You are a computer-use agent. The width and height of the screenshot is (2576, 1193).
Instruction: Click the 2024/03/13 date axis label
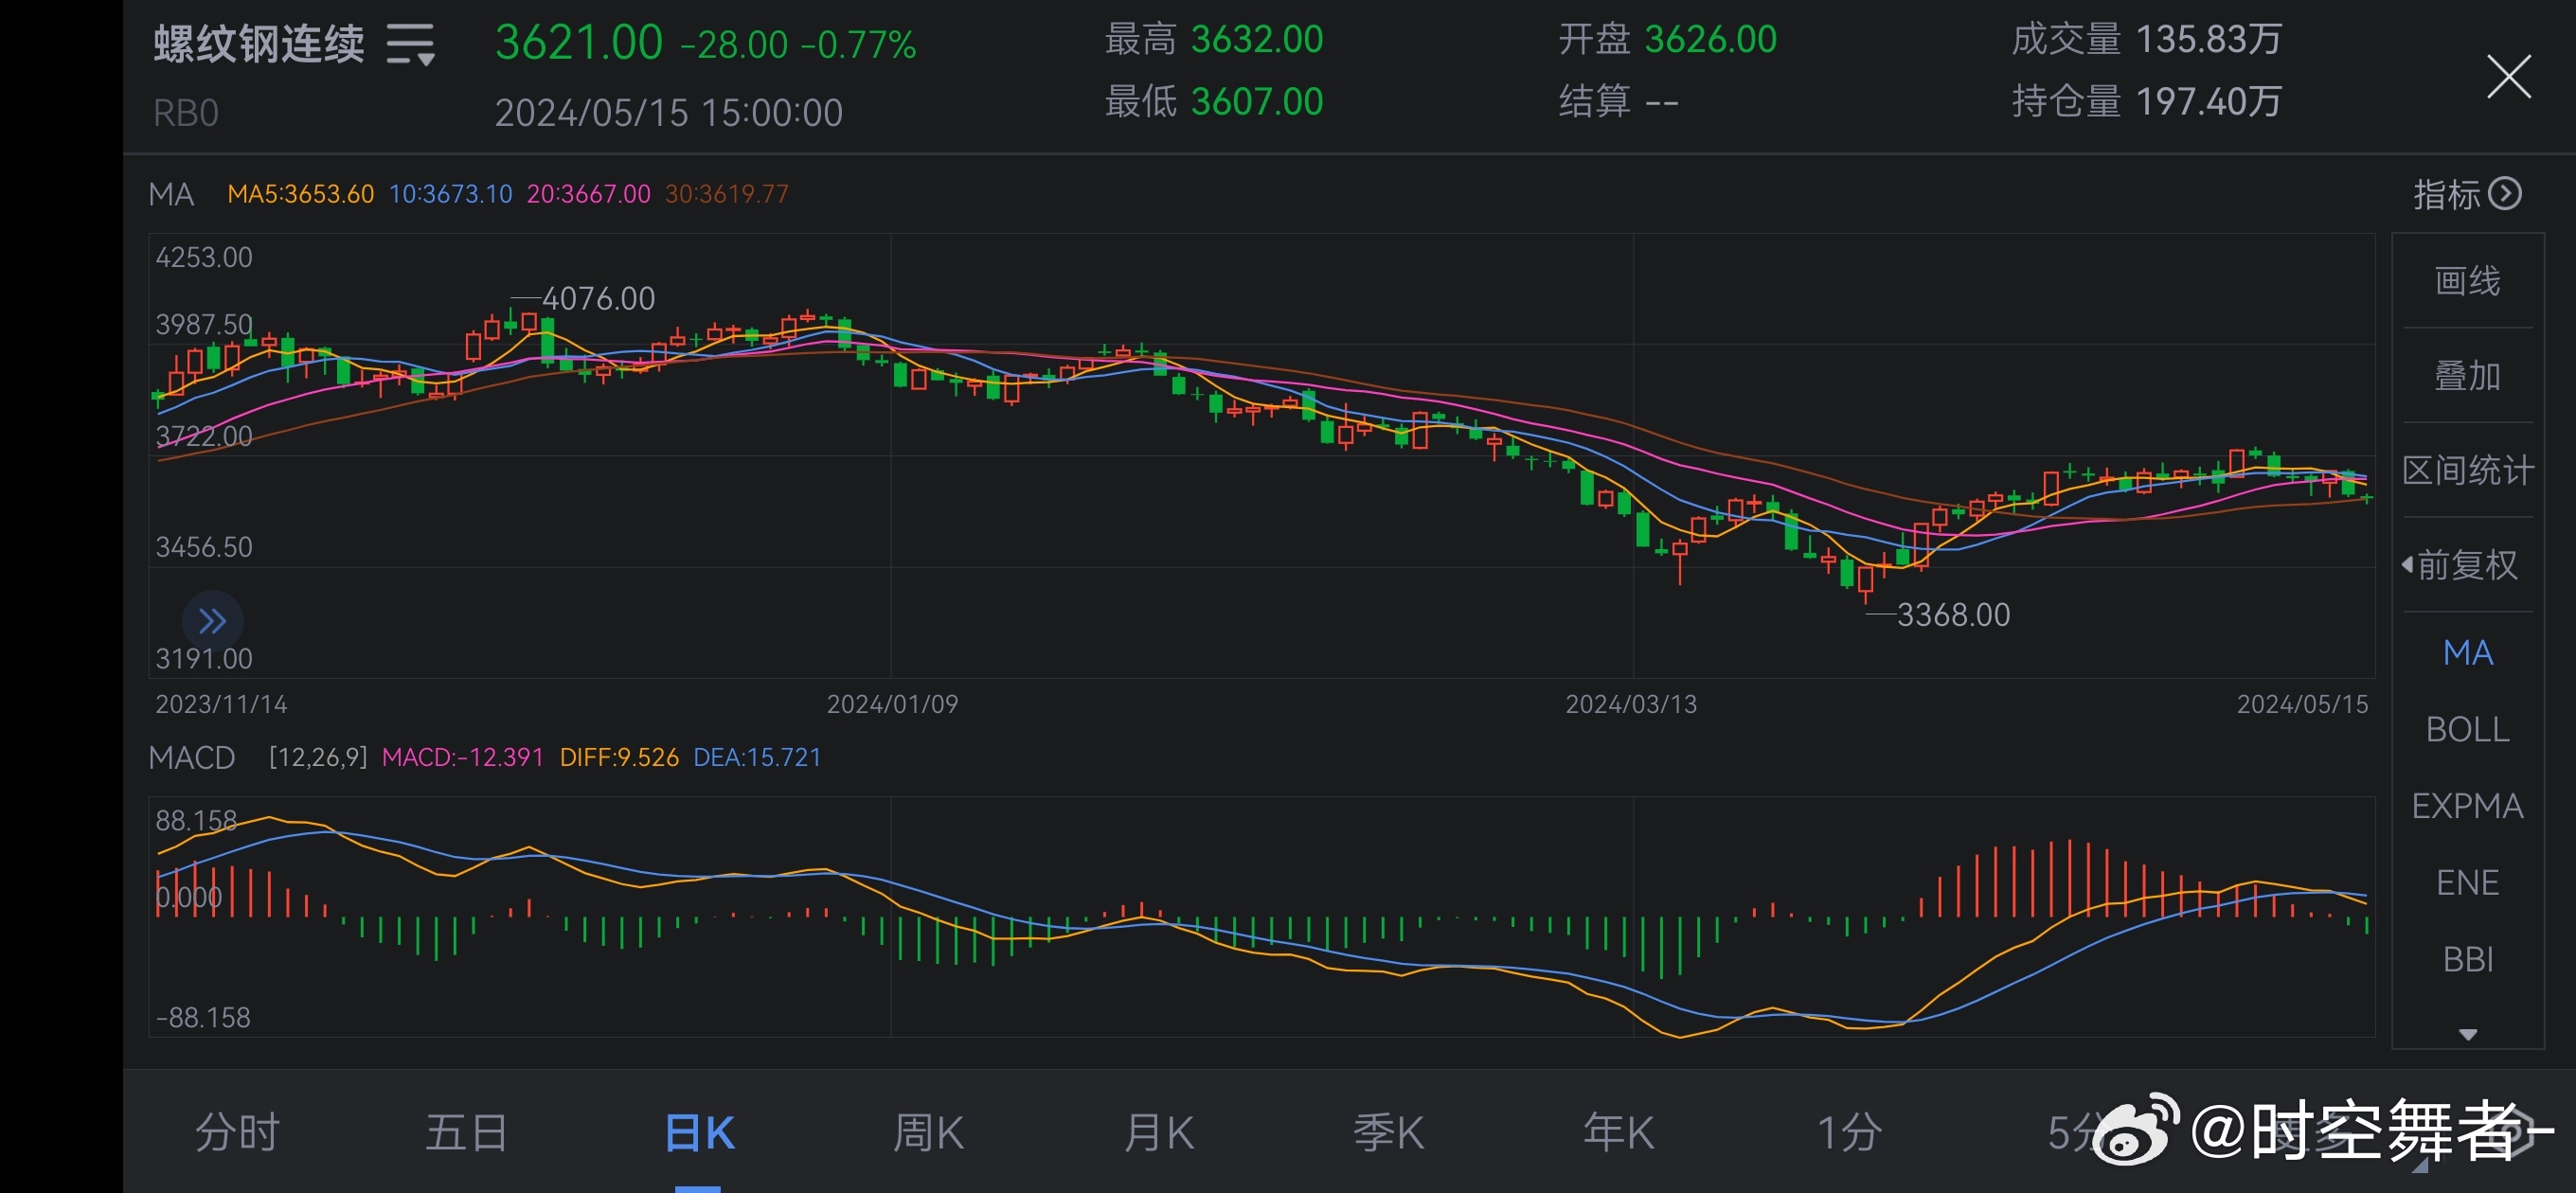(1631, 704)
